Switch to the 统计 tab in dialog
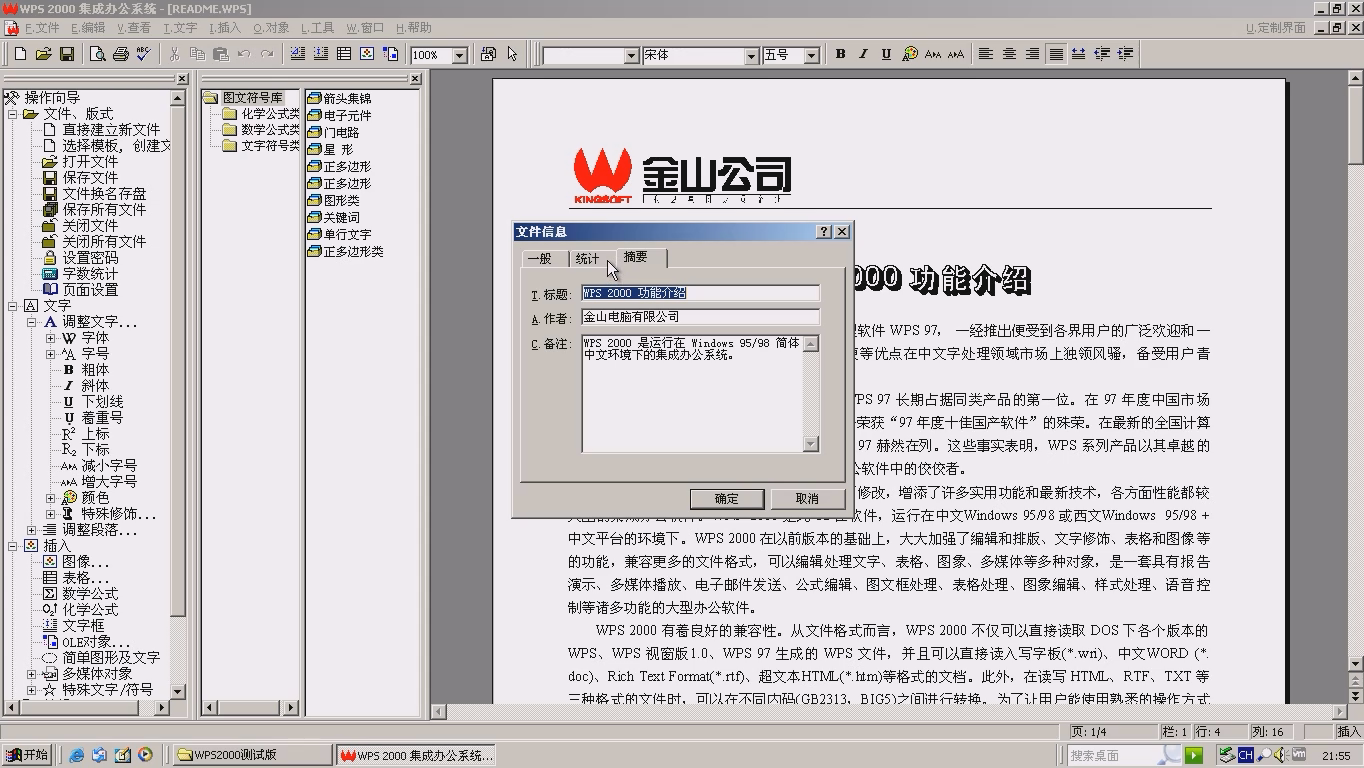 point(587,259)
